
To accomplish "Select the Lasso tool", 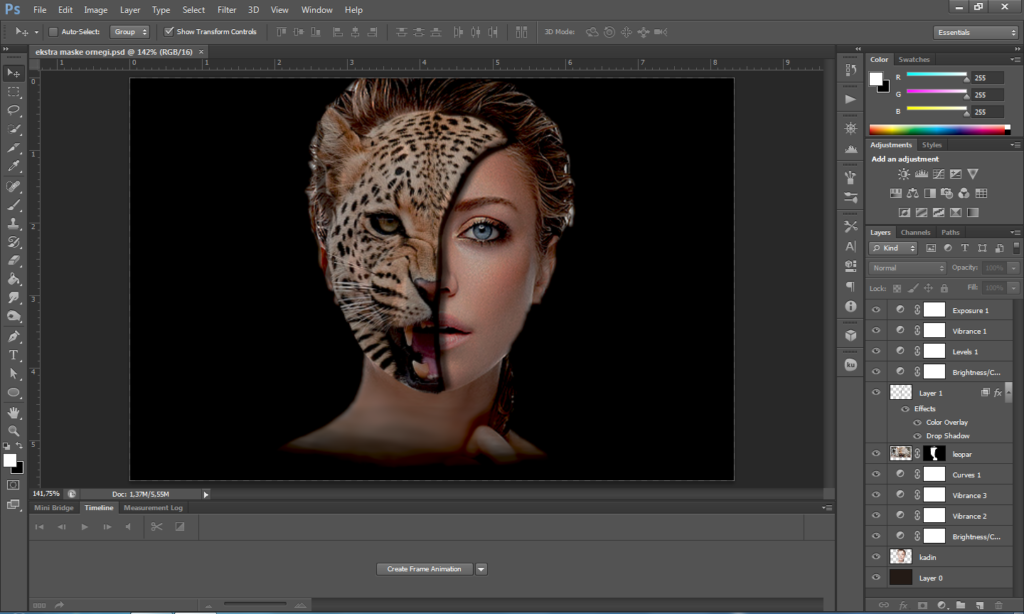I will [x=14, y=110].
